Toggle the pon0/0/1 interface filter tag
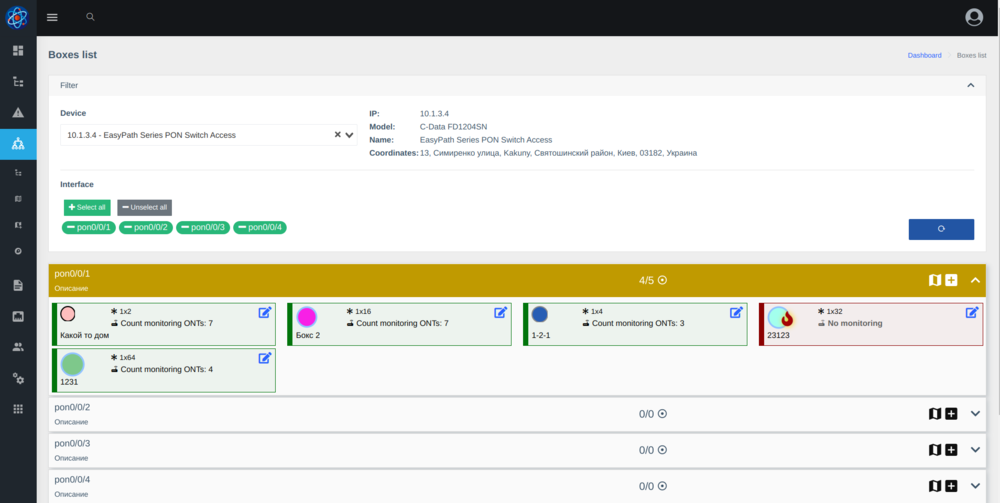1000x503 pixels. (89, 228)
